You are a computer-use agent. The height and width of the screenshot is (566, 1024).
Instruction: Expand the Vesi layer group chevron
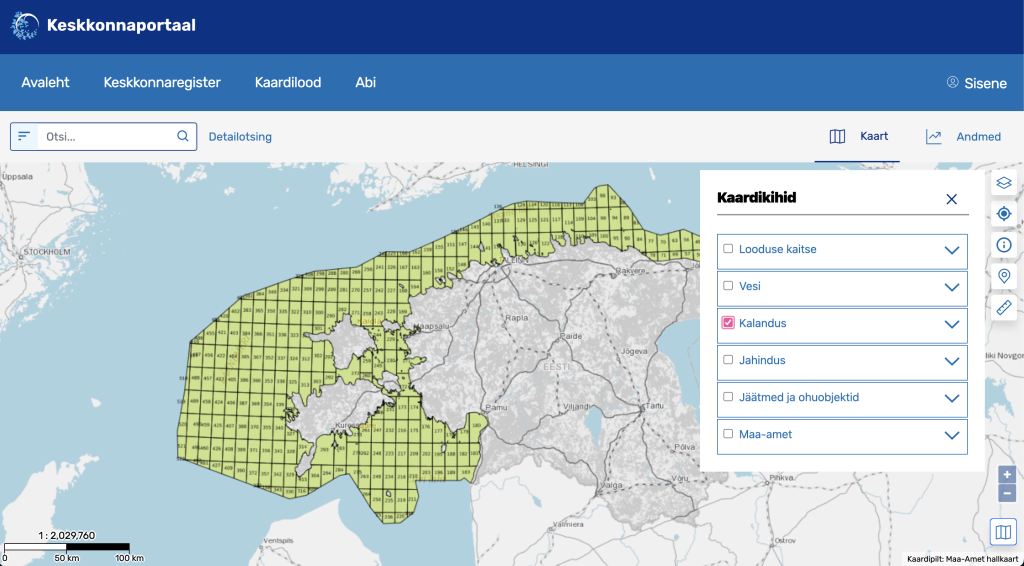[952, 287]
